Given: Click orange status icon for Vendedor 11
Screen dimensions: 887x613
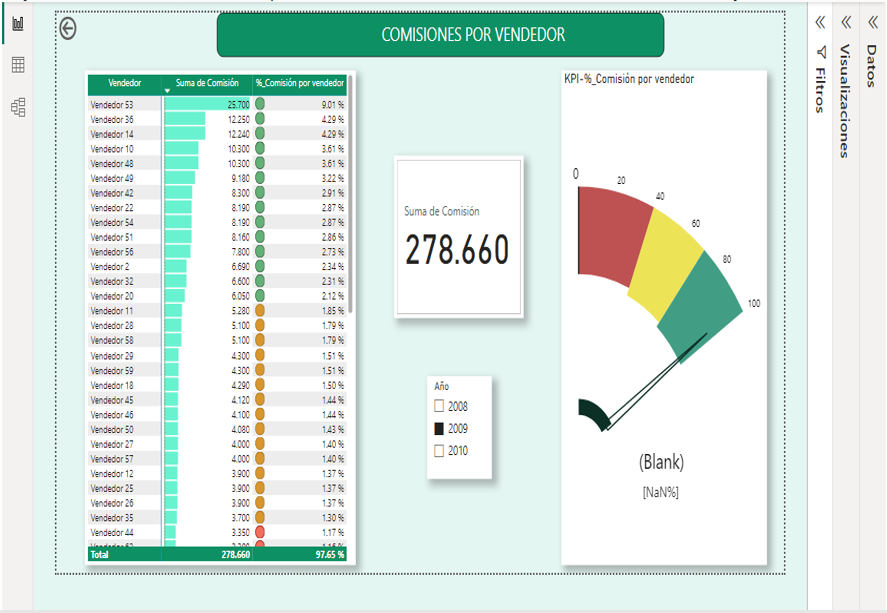Looking at the screenshot, I should (x=260, y=310).
